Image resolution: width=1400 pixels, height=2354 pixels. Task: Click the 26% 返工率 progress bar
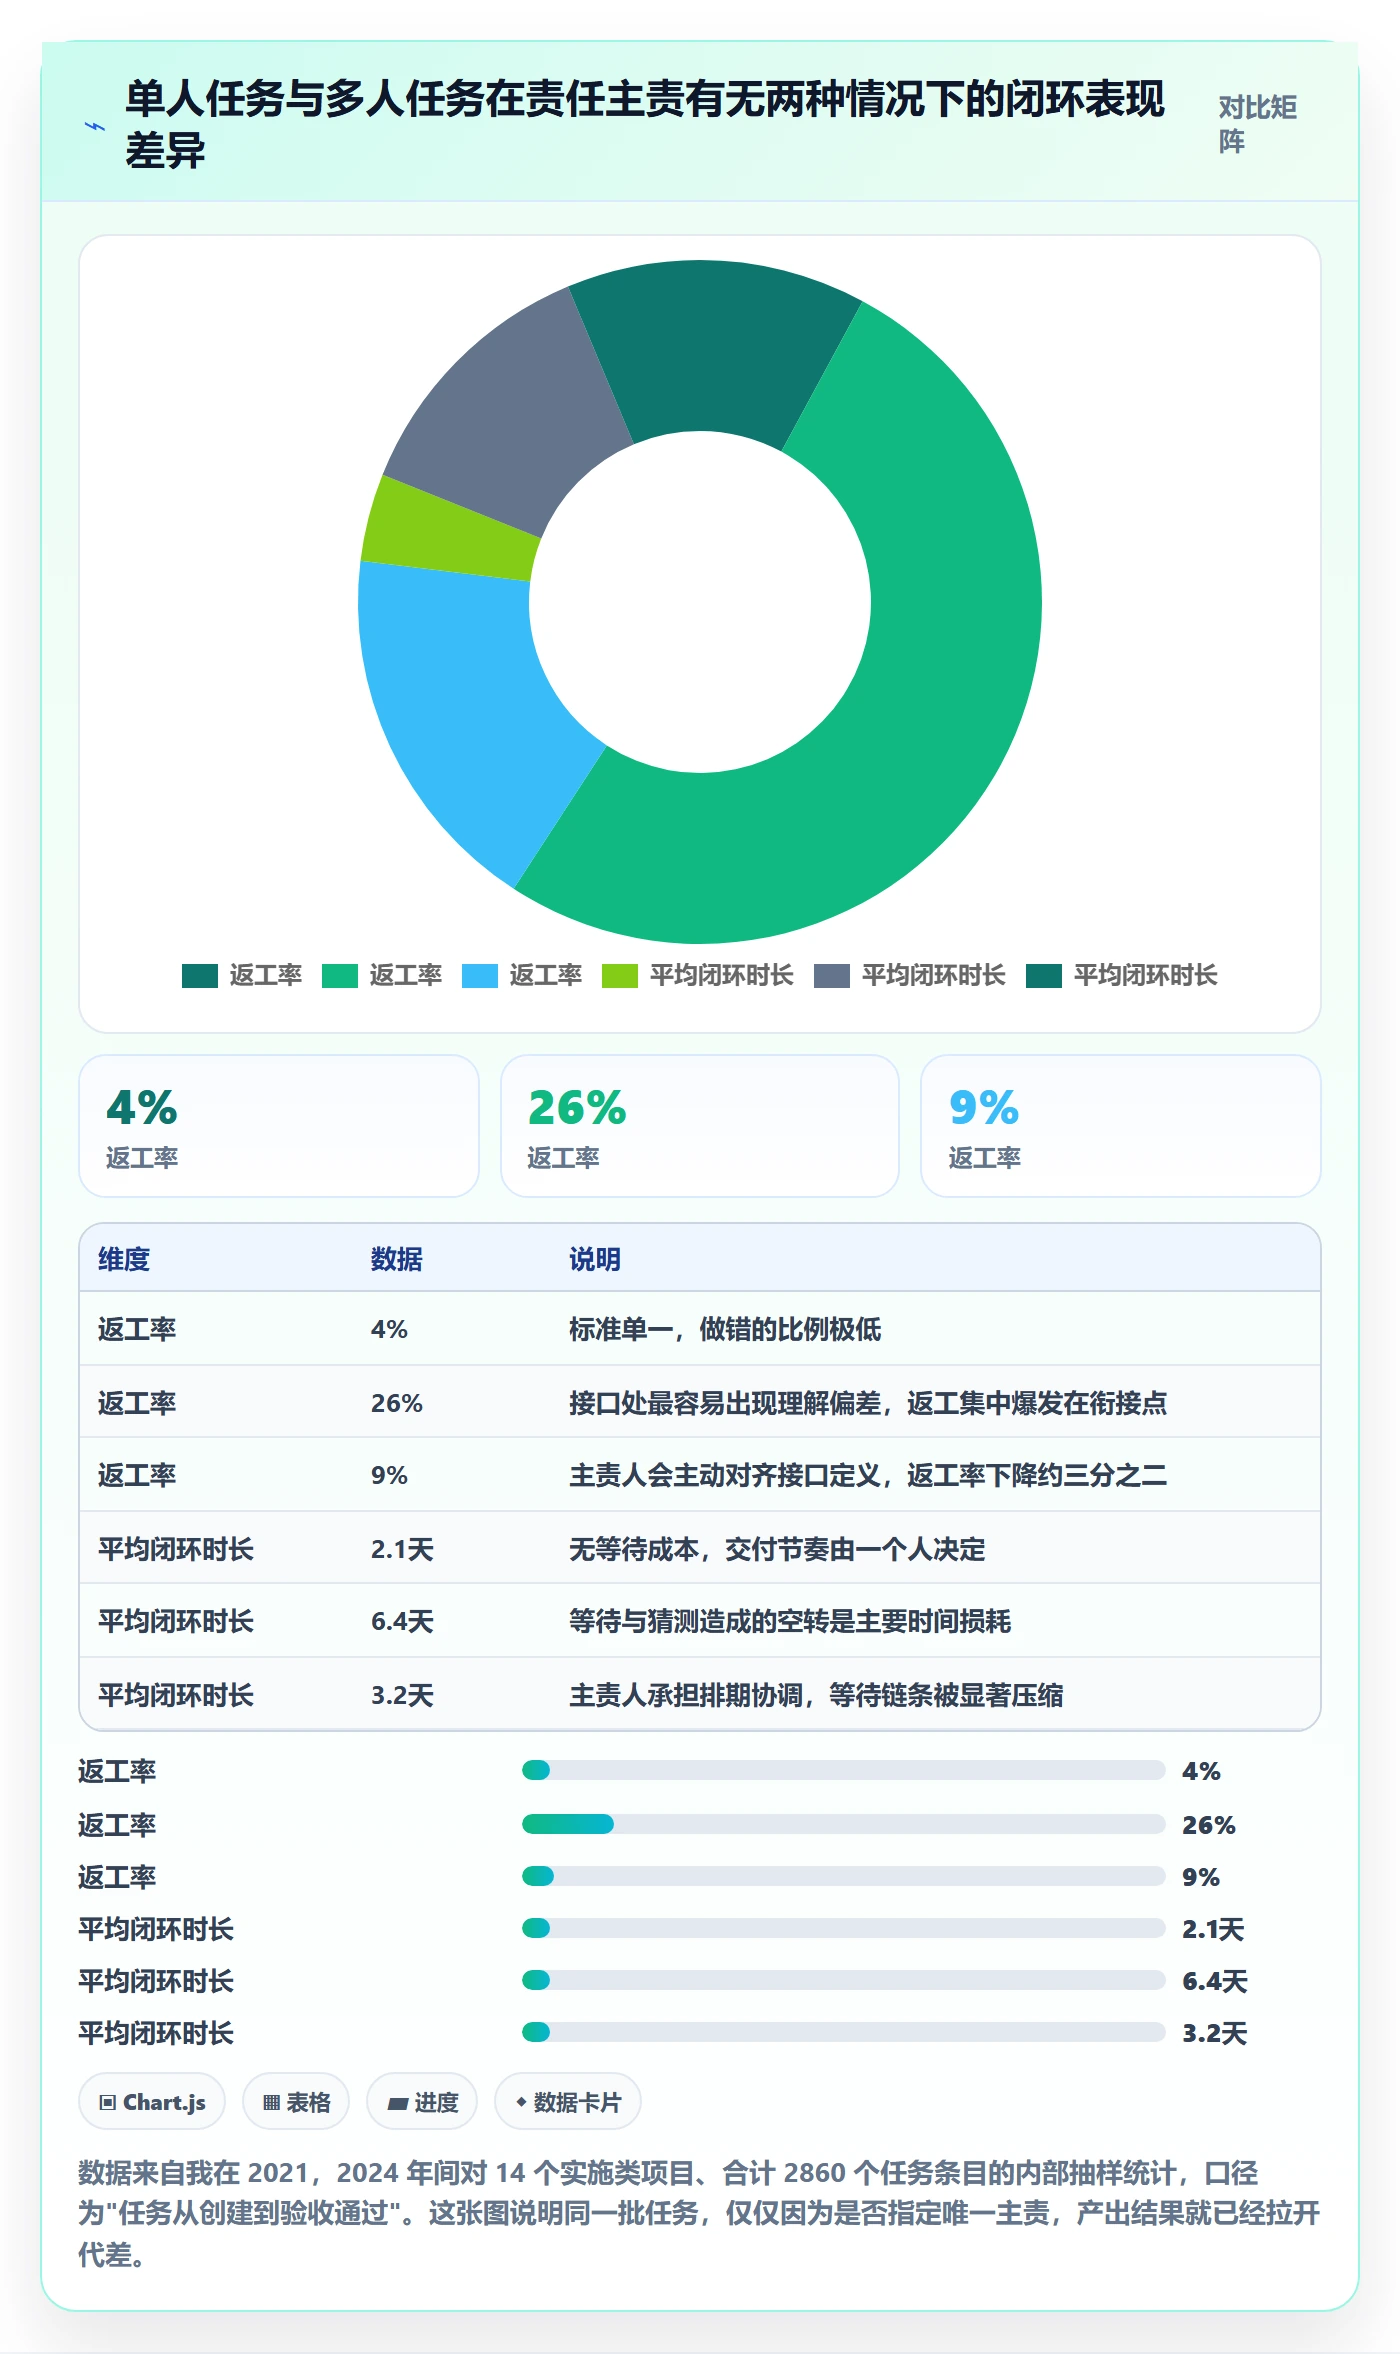coord(843,1824)
